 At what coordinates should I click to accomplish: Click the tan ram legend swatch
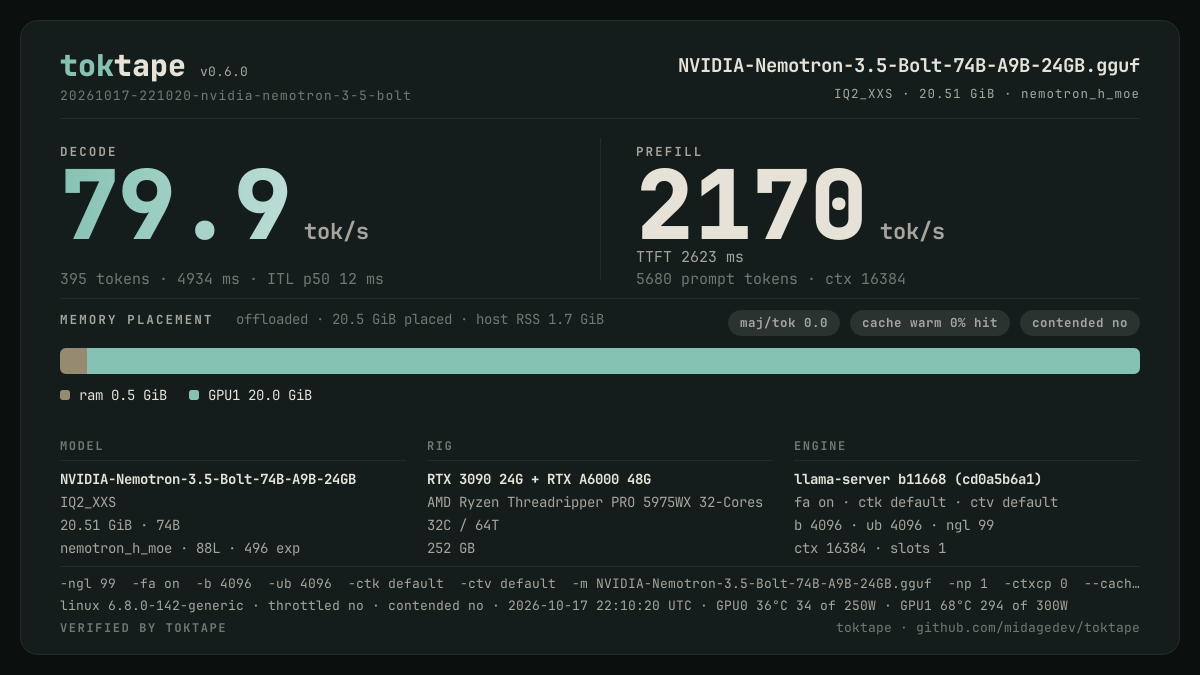(x=65, y=395)
